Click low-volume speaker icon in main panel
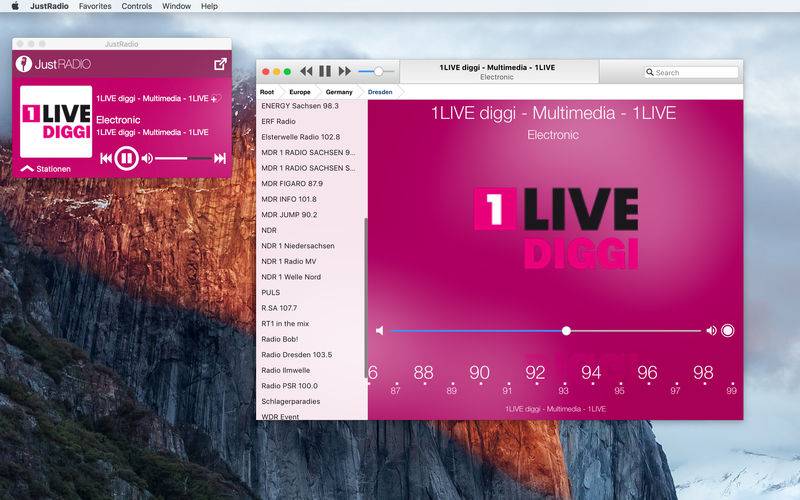The width and height of the screenshot is (800, 500). click(x=380, y=331)
